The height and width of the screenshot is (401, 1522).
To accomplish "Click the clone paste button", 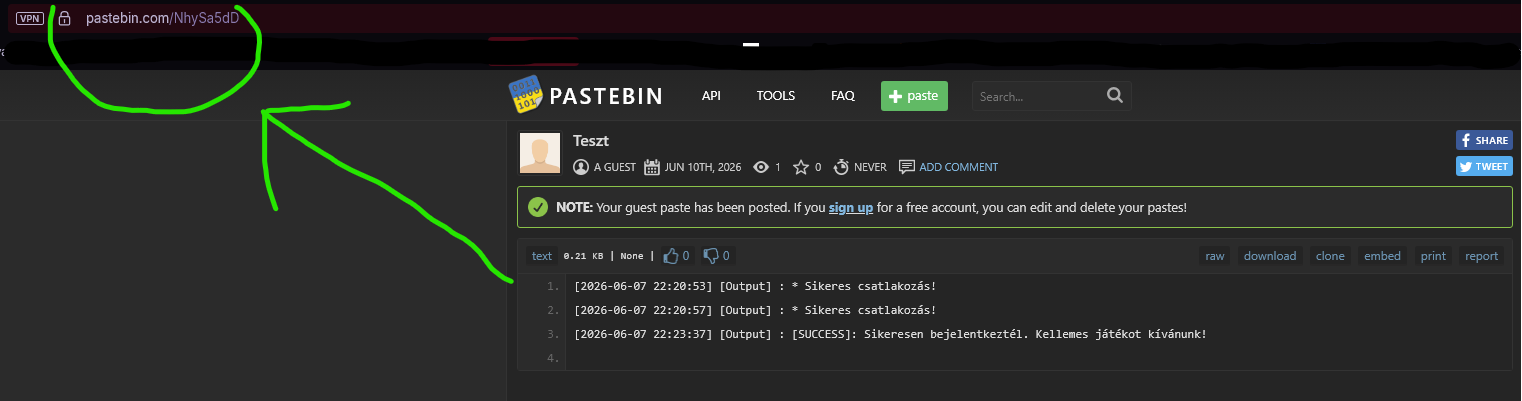I will click(x=1330, y=256).
